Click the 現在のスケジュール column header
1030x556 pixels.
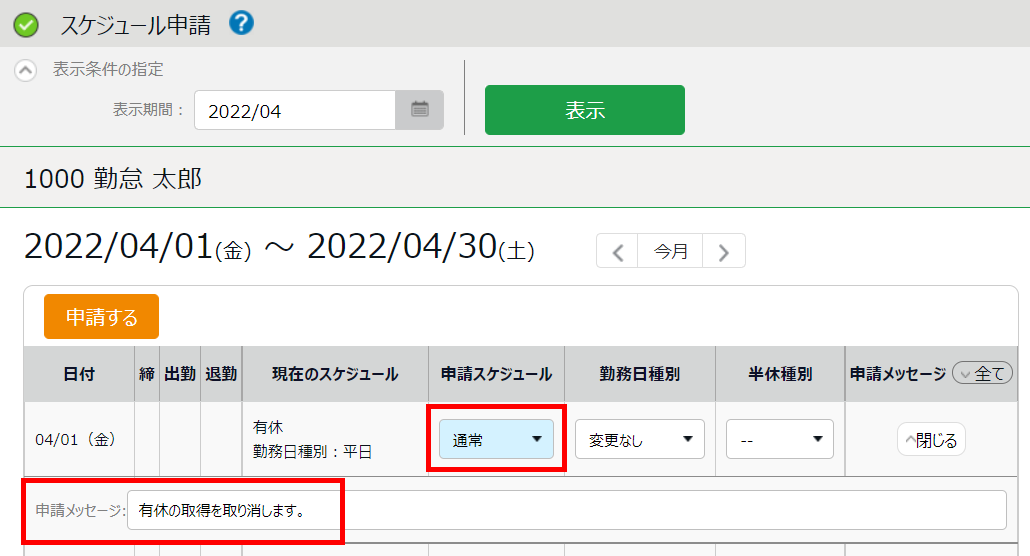click(x=335, y=374)
